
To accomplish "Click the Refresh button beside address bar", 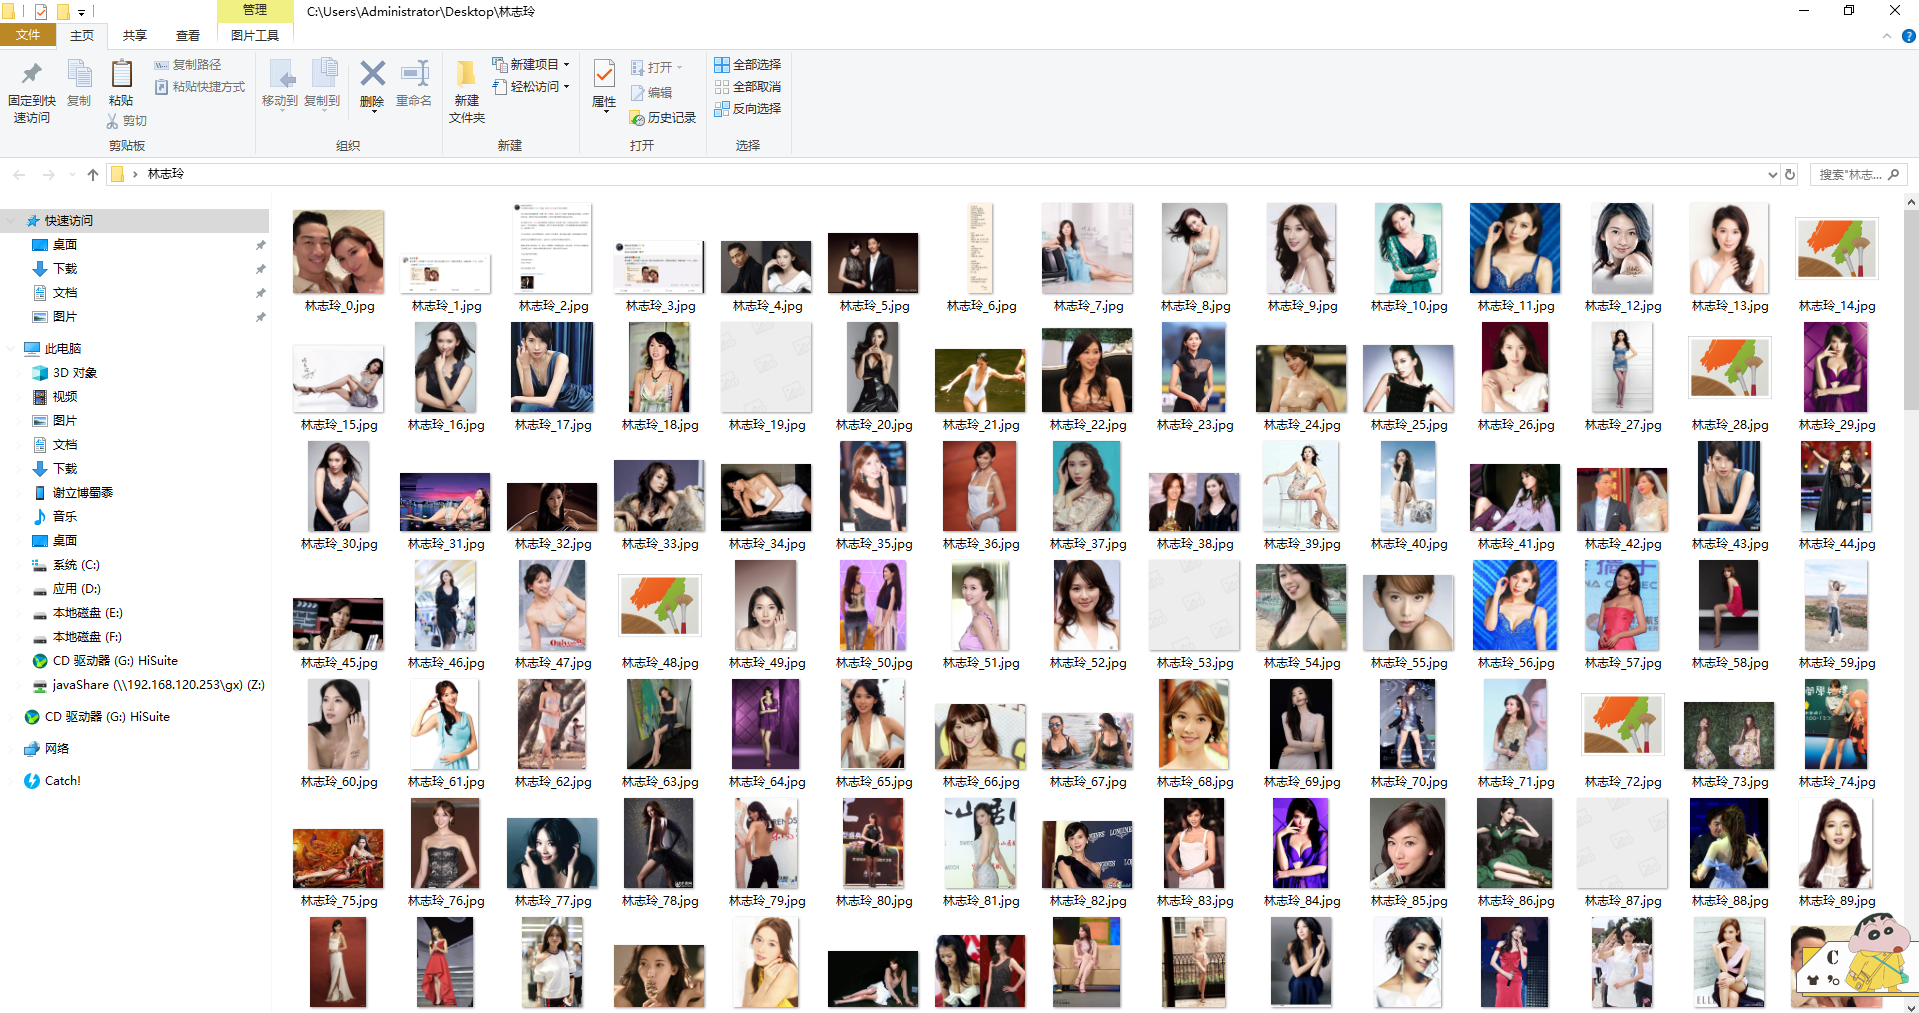I will (1790, 174).
